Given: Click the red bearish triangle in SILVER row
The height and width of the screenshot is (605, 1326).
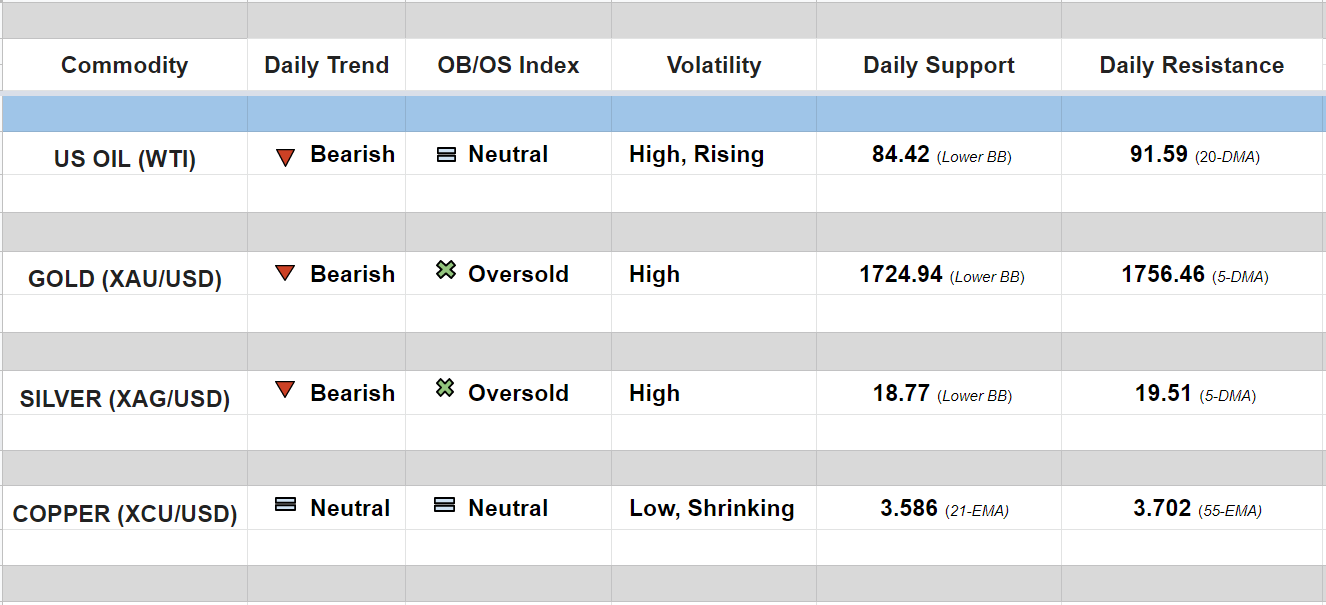Looking at the screenshot, I should click(285, 390).
